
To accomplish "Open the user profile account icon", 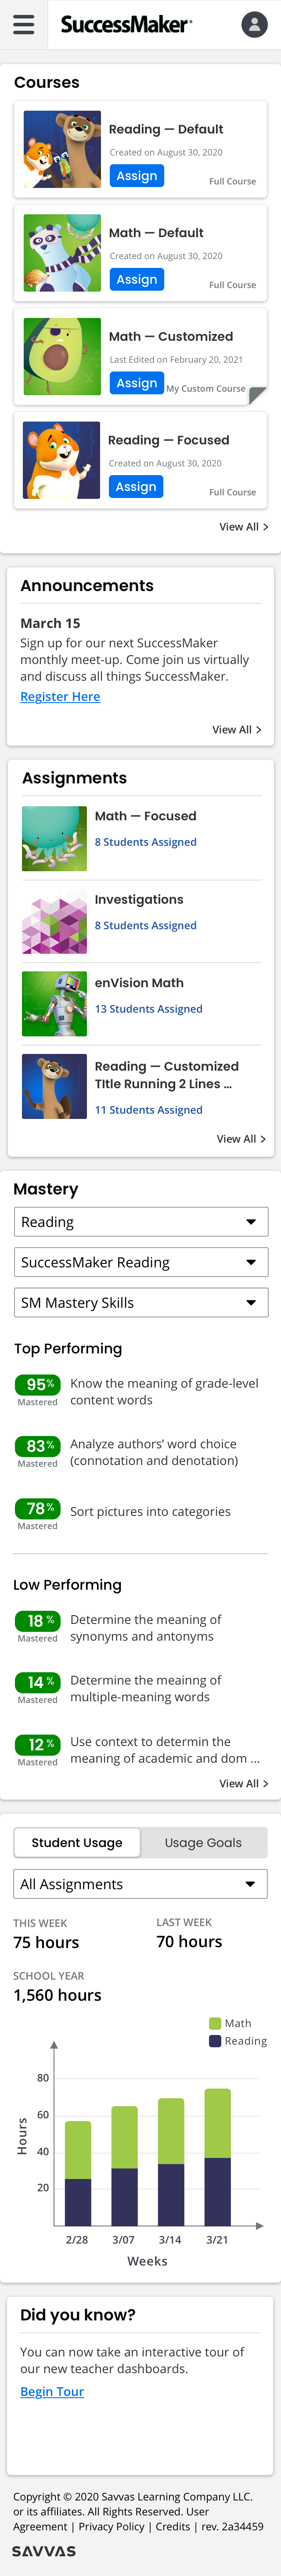I will (255, 25).
